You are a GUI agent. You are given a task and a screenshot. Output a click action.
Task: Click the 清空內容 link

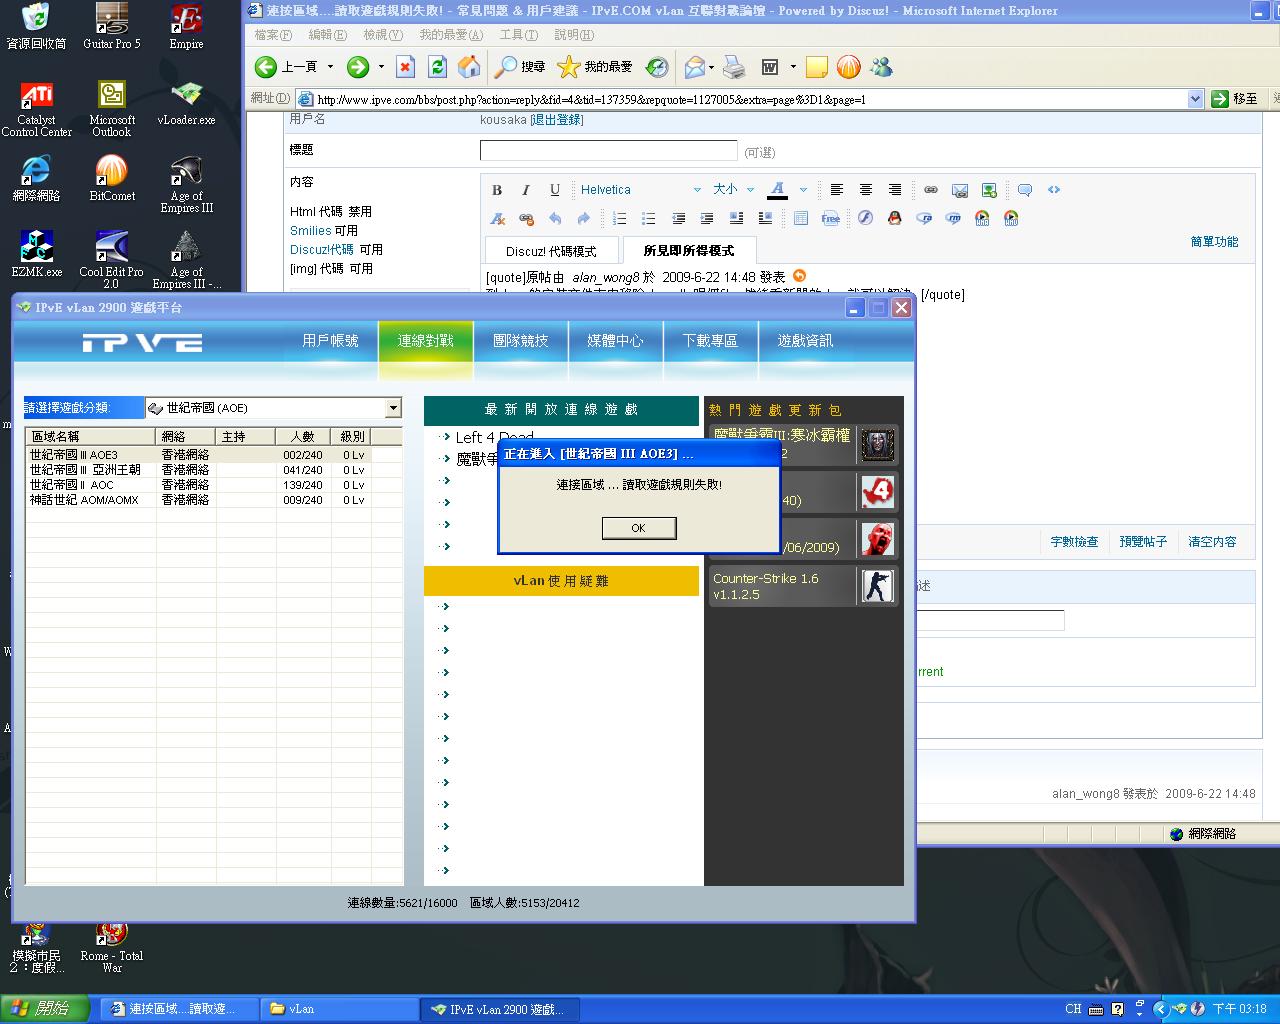pos(1212,542)
